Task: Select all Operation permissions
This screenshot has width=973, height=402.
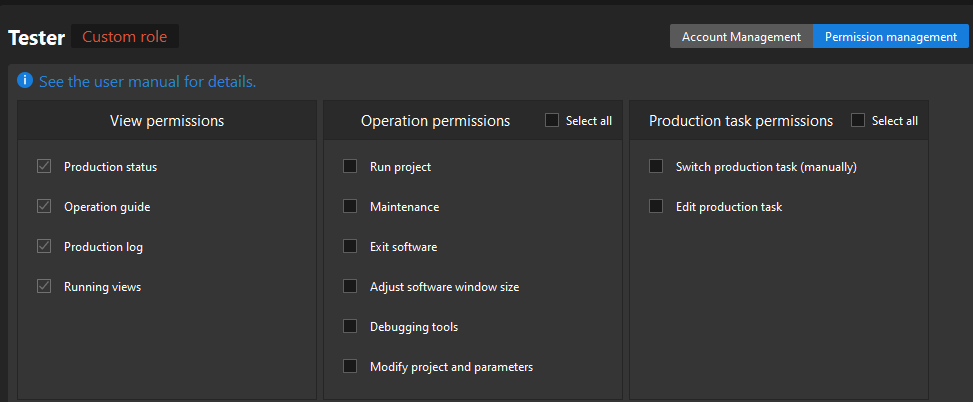Action: pos(552,121)
